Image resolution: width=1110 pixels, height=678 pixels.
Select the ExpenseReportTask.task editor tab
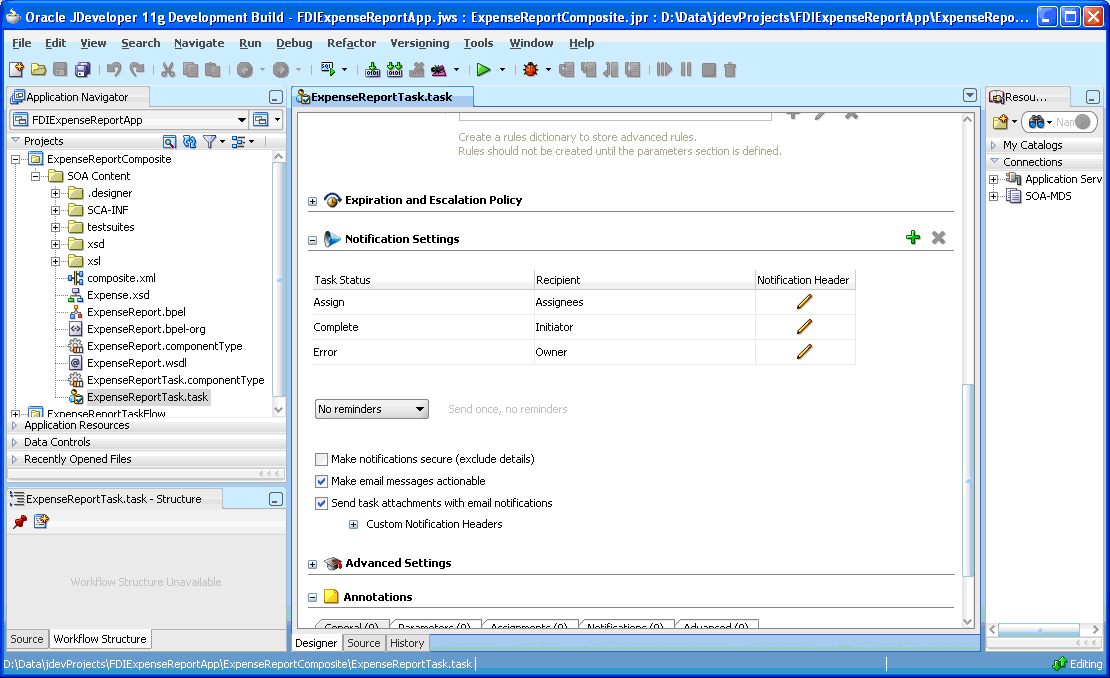[x=381, y=97]
